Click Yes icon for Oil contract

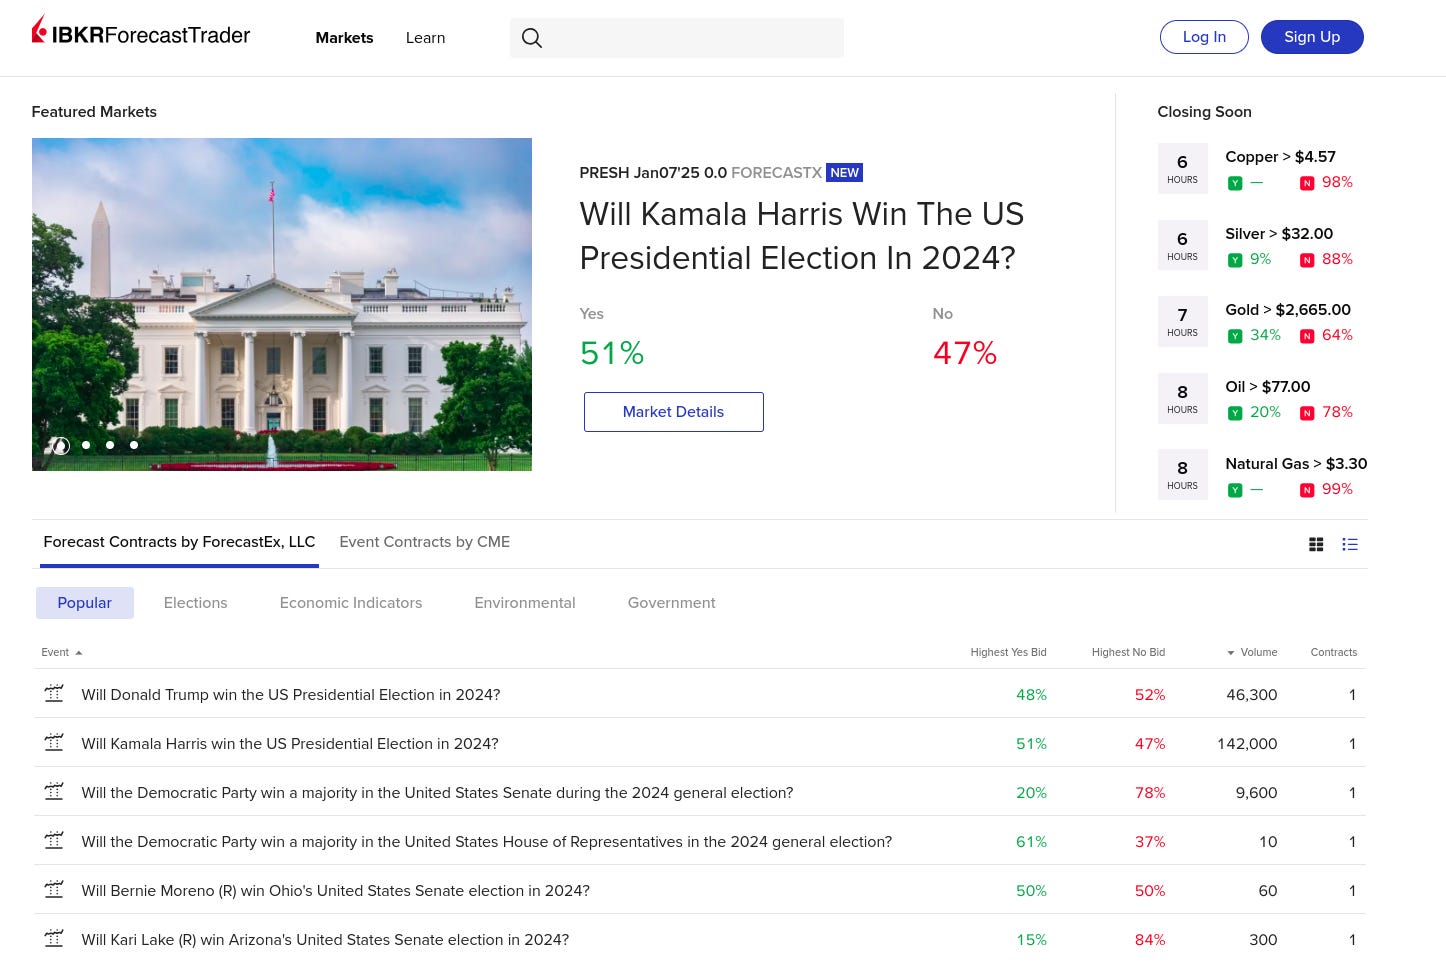coord(1235,413)
